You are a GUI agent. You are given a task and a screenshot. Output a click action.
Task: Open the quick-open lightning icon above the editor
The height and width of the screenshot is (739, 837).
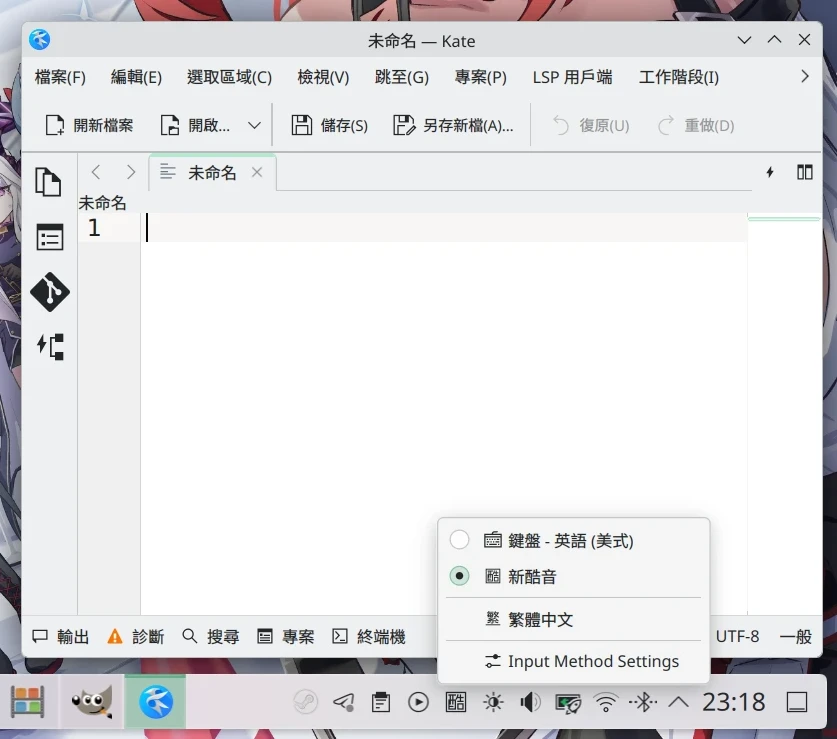pyautogui.click(x=769, y=172)
